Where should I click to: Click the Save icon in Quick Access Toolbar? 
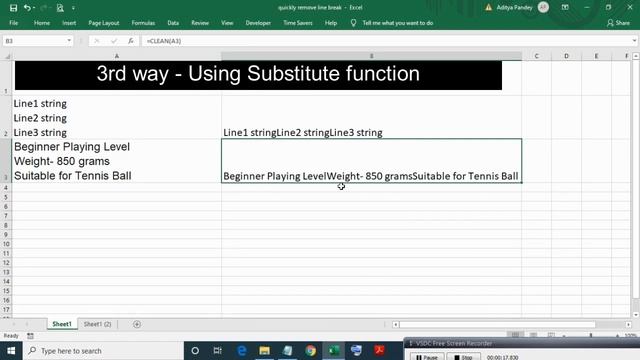tap(13, 8)
